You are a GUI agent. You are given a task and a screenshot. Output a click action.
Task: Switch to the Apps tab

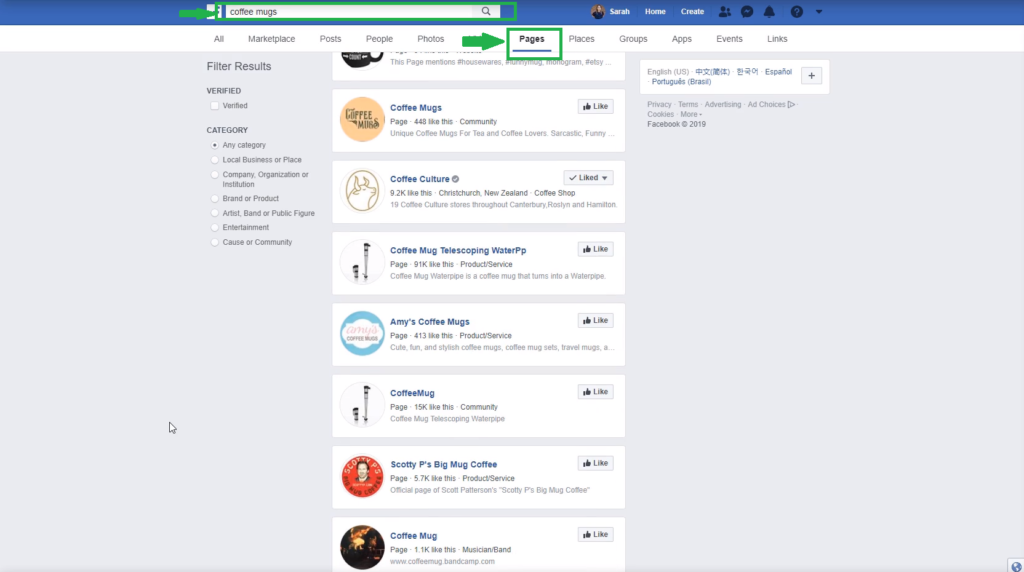click(681, 39)
